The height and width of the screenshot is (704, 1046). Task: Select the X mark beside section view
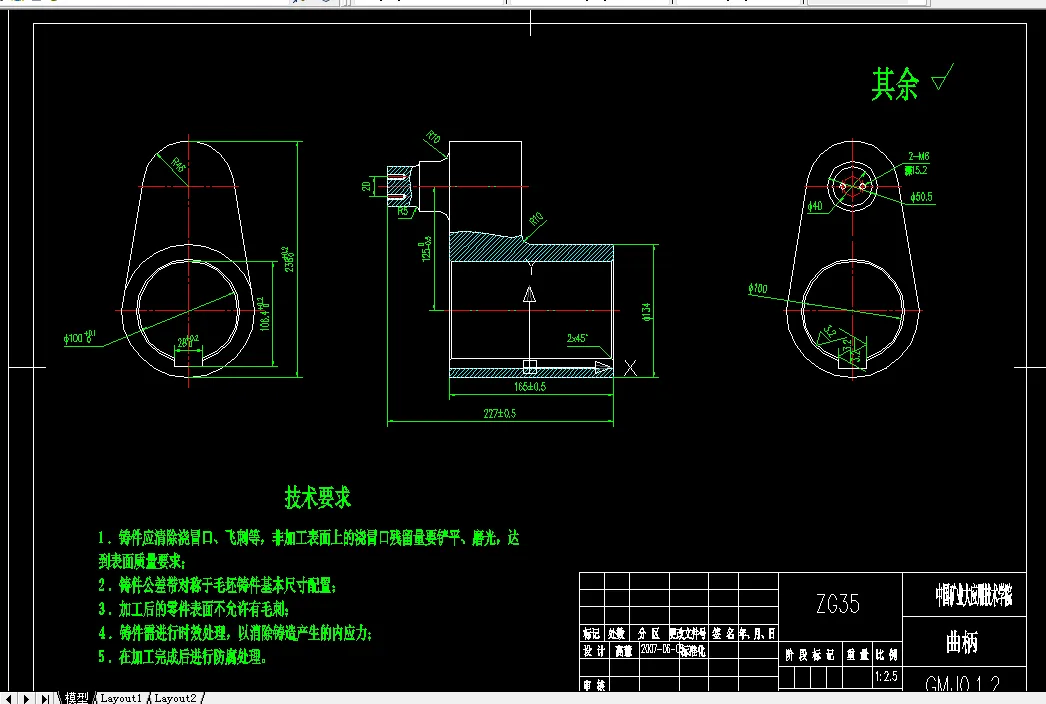(x=630, y=368)
